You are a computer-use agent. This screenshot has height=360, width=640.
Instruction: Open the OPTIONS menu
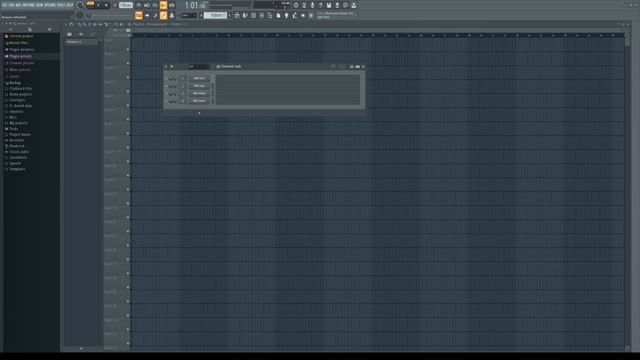tap(50, 5)
